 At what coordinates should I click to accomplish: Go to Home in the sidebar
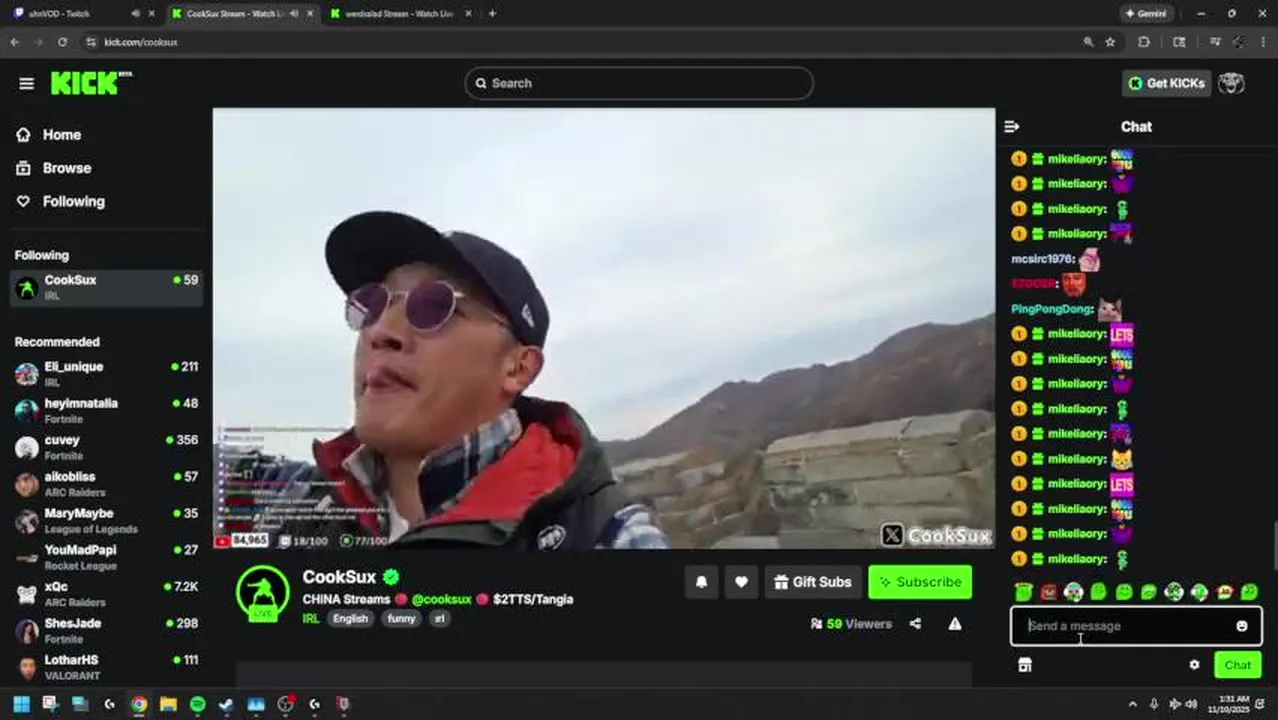pos(61,135)
